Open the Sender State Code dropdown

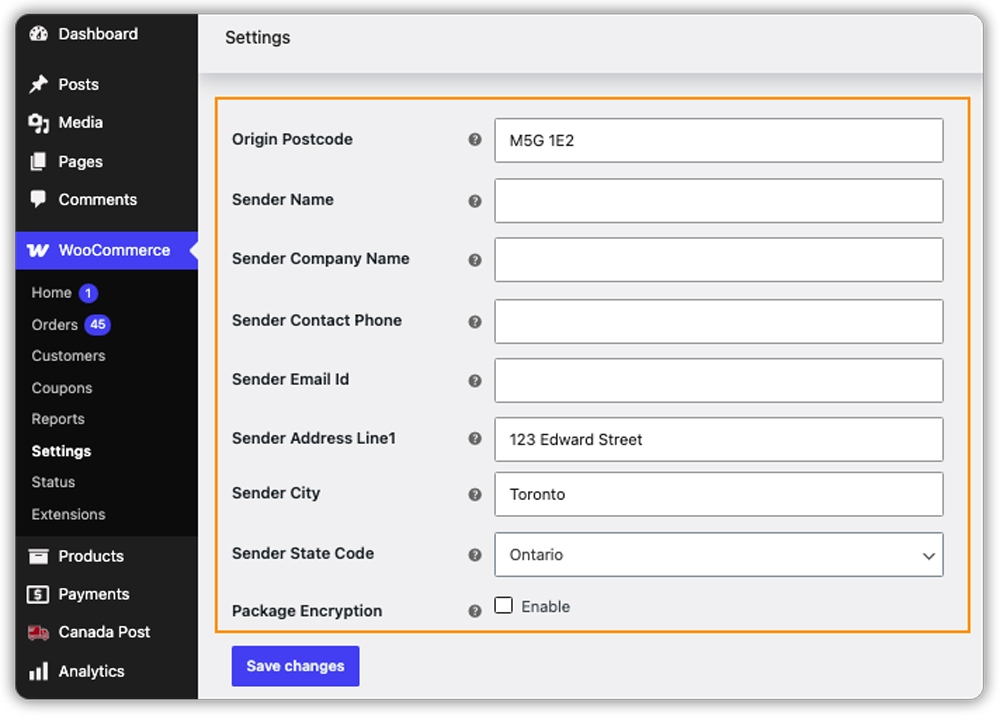click(x=719, y=555)
